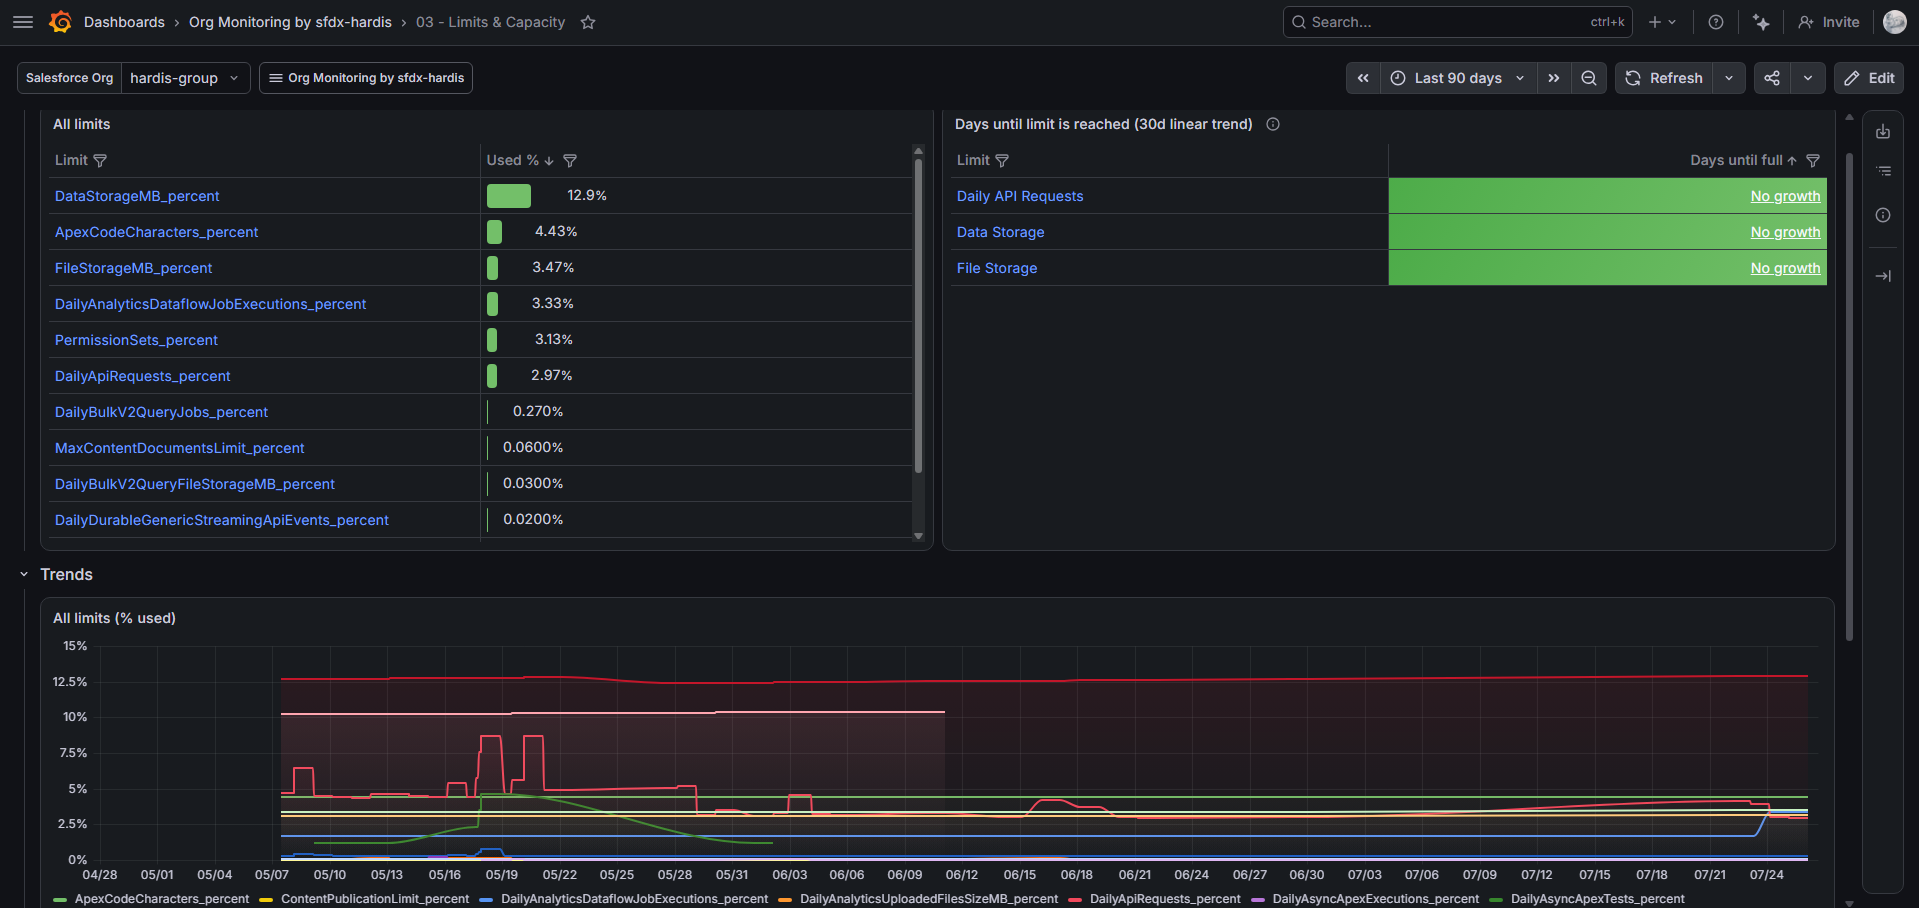The image size is (1919, 908).
Task: Star this dashboard as favorite
Action: pyautogui.click(x=588, y=22)
